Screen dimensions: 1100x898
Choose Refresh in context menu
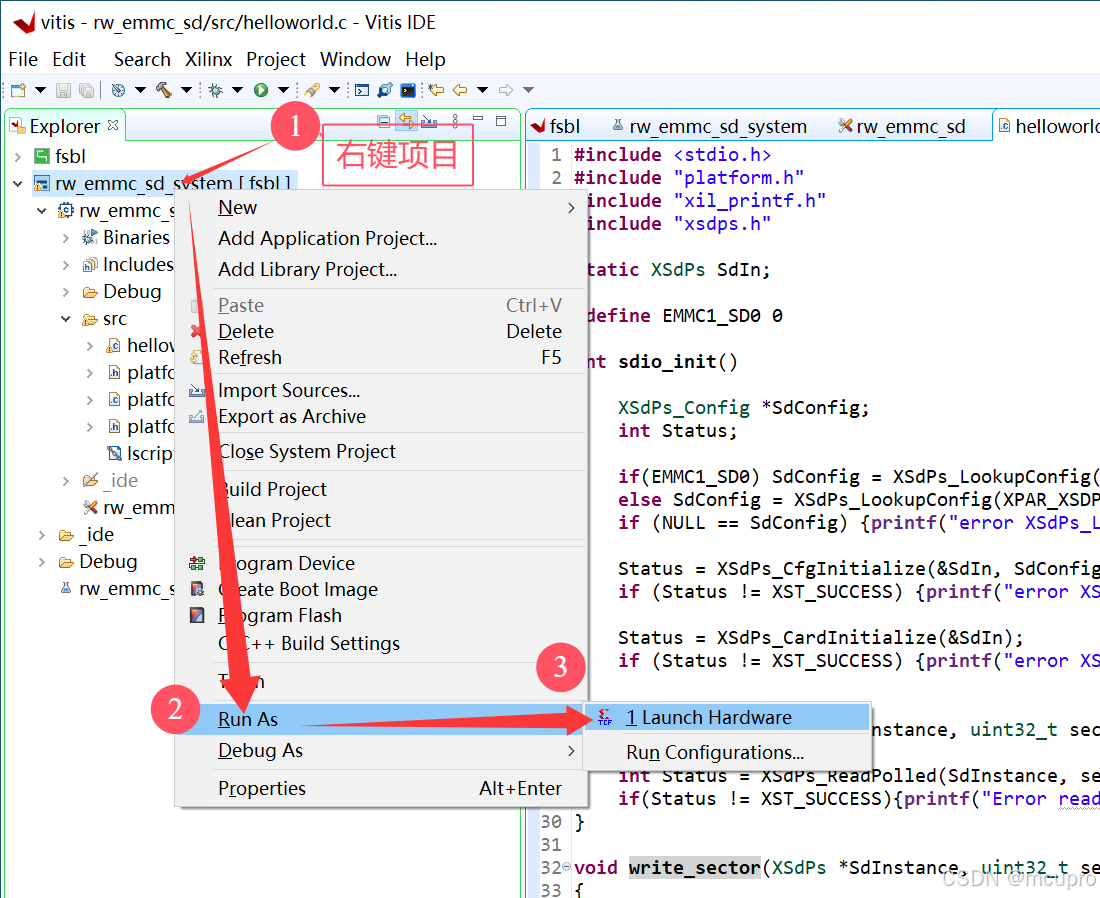click(x=380, y=358)
